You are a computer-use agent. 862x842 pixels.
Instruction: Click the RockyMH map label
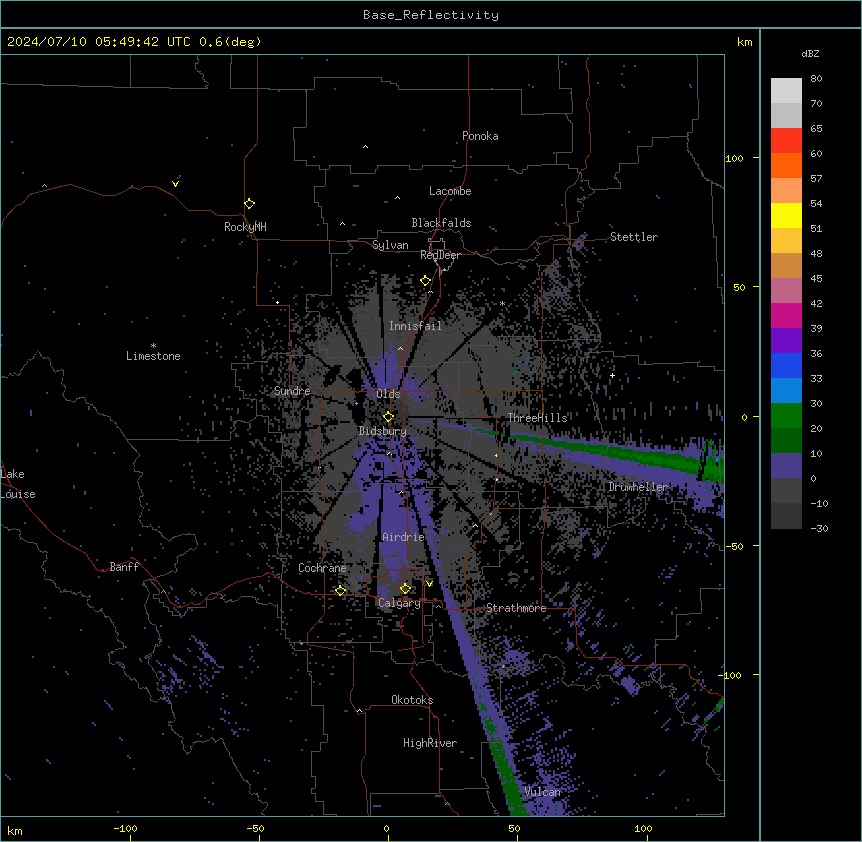click(x=245, y=227)
